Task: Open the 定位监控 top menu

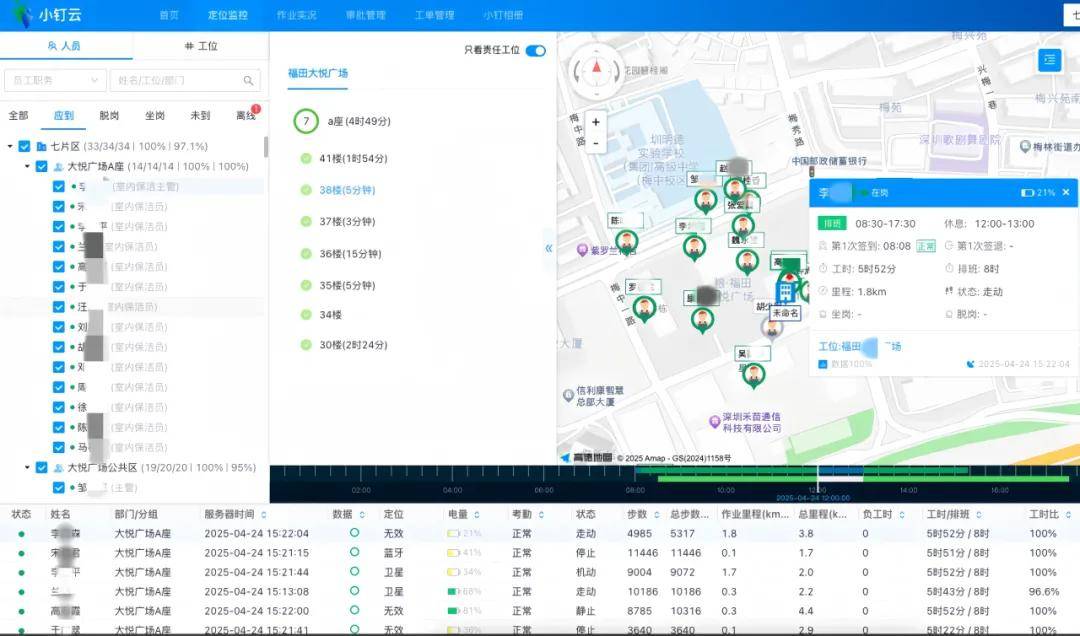Action: (x=227, y=15)
